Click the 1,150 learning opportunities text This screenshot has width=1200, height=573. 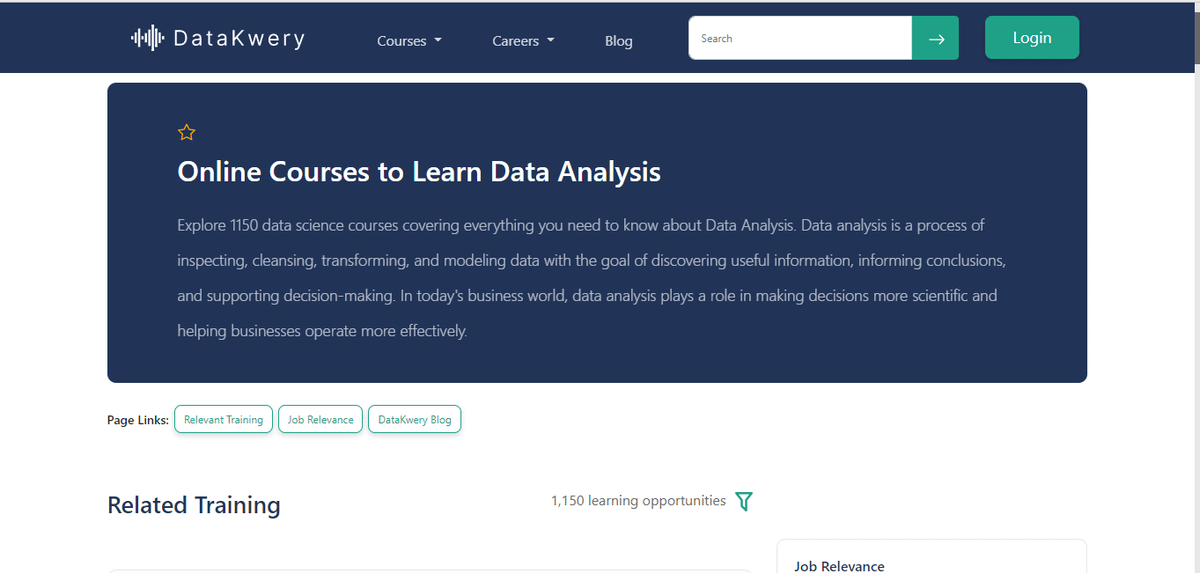tap(638, 501)
